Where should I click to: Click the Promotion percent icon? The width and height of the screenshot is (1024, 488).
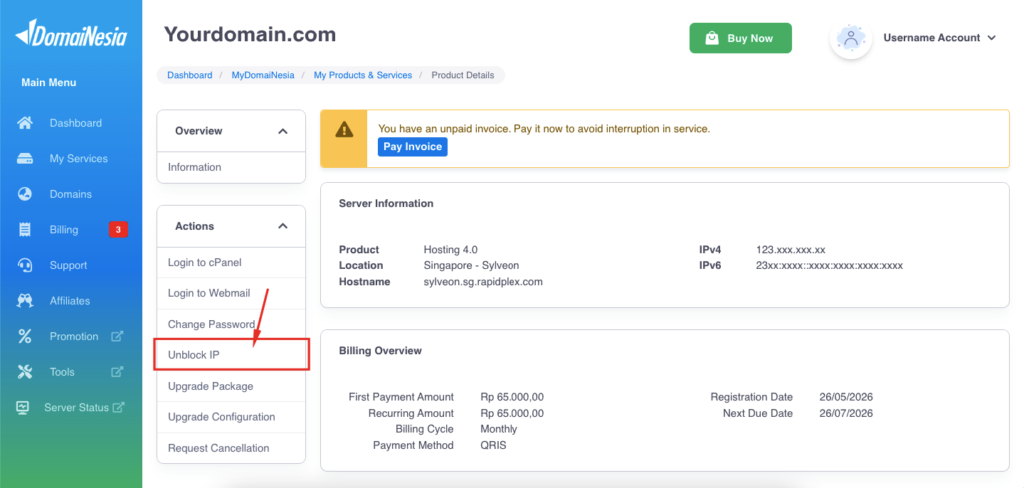pyautogui.click(x=25, y=336)
